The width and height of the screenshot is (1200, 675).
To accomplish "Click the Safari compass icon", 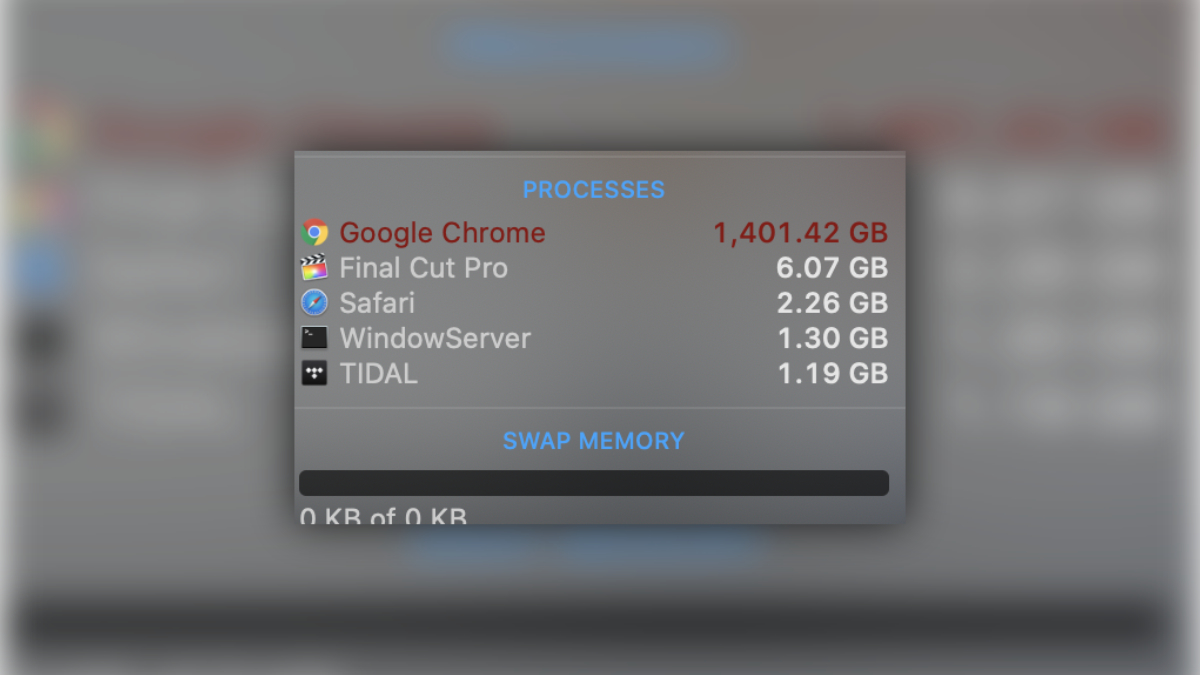I will point(315,303).
